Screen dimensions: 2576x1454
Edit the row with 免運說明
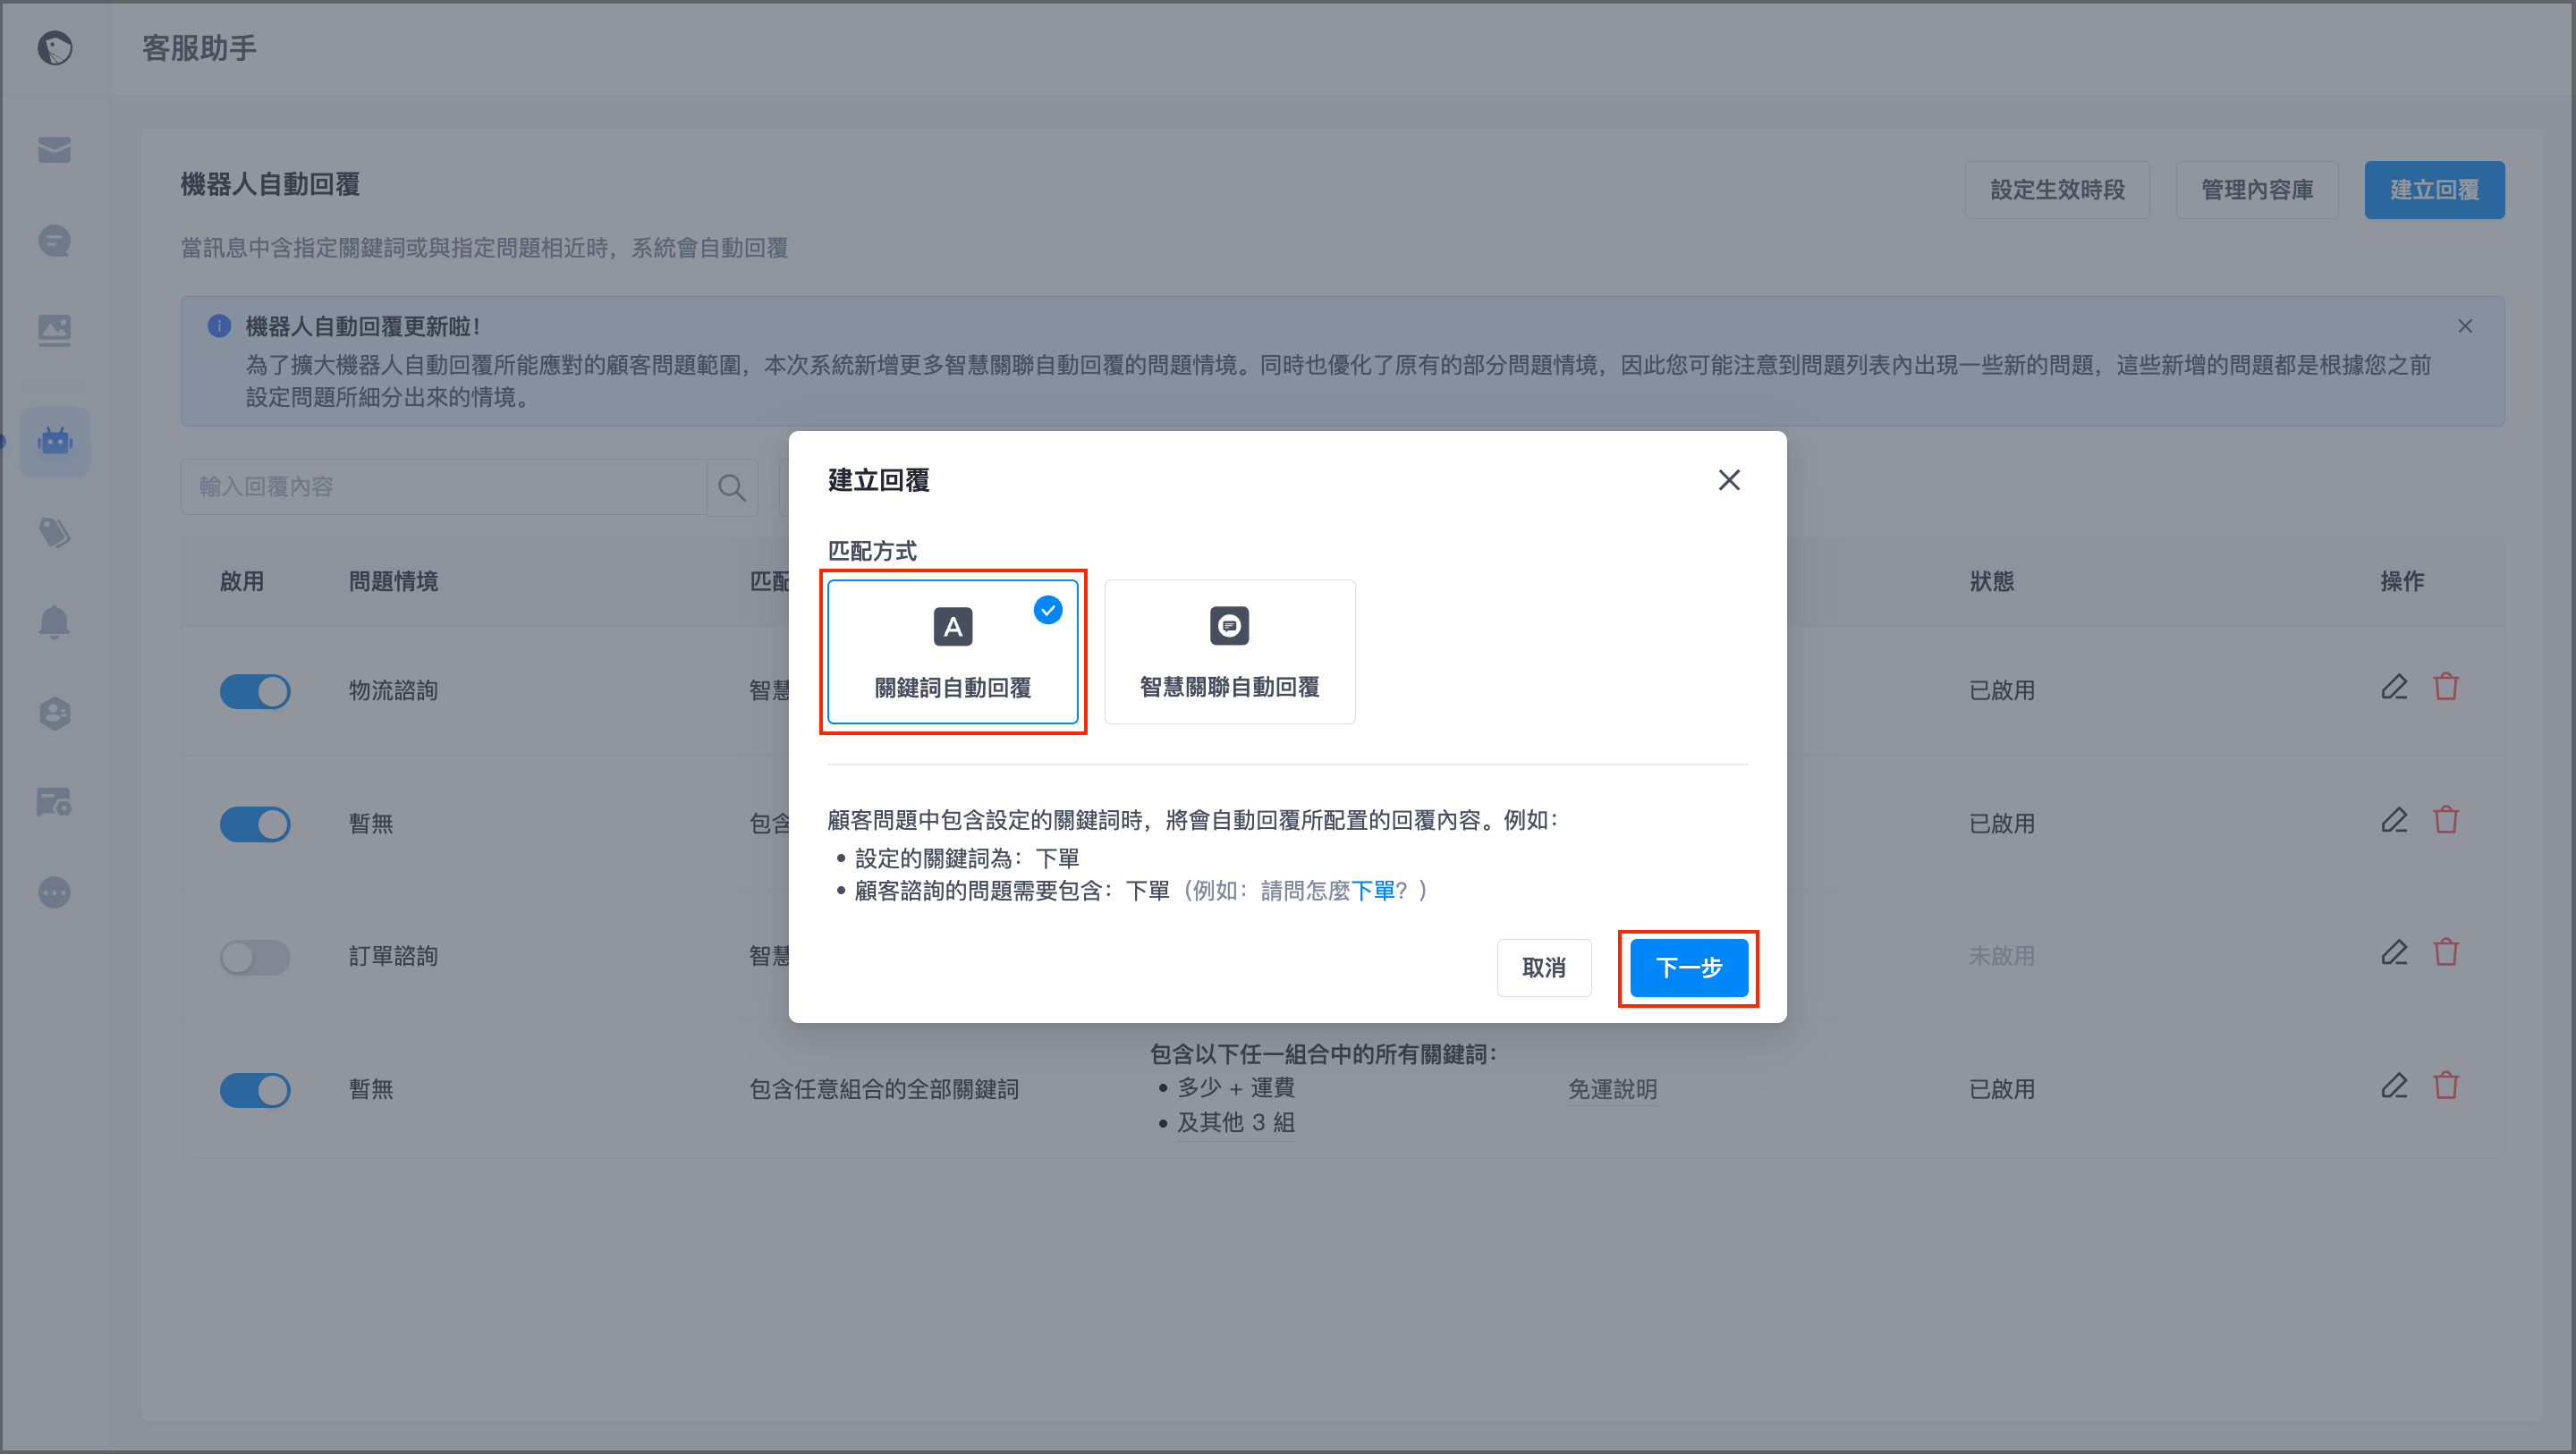(2394, 1086)
